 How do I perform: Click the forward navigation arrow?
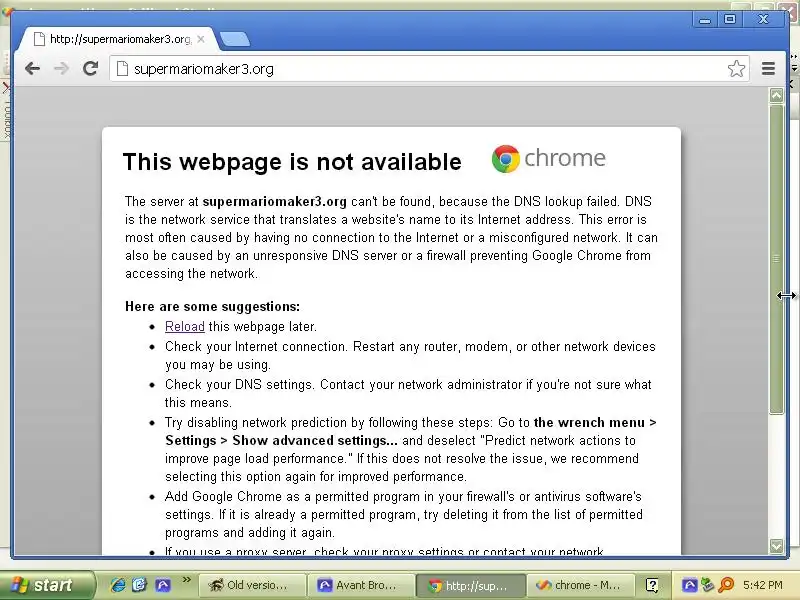[61, 68]
